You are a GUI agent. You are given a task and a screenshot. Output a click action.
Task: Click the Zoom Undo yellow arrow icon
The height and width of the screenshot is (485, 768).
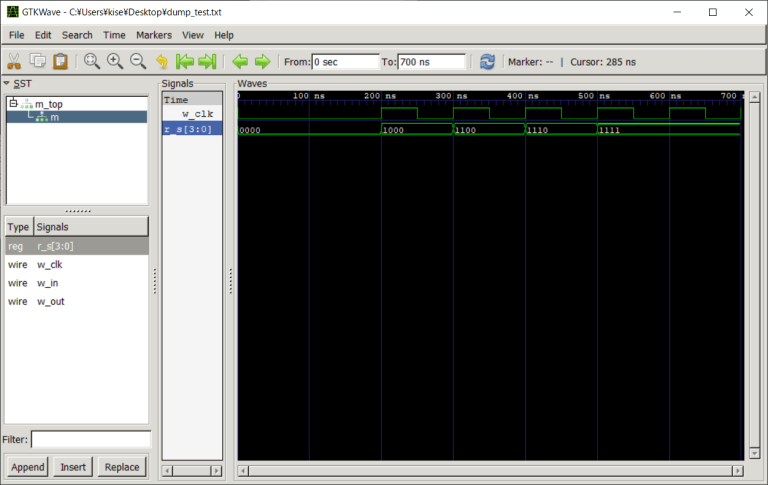pos(162,61)
